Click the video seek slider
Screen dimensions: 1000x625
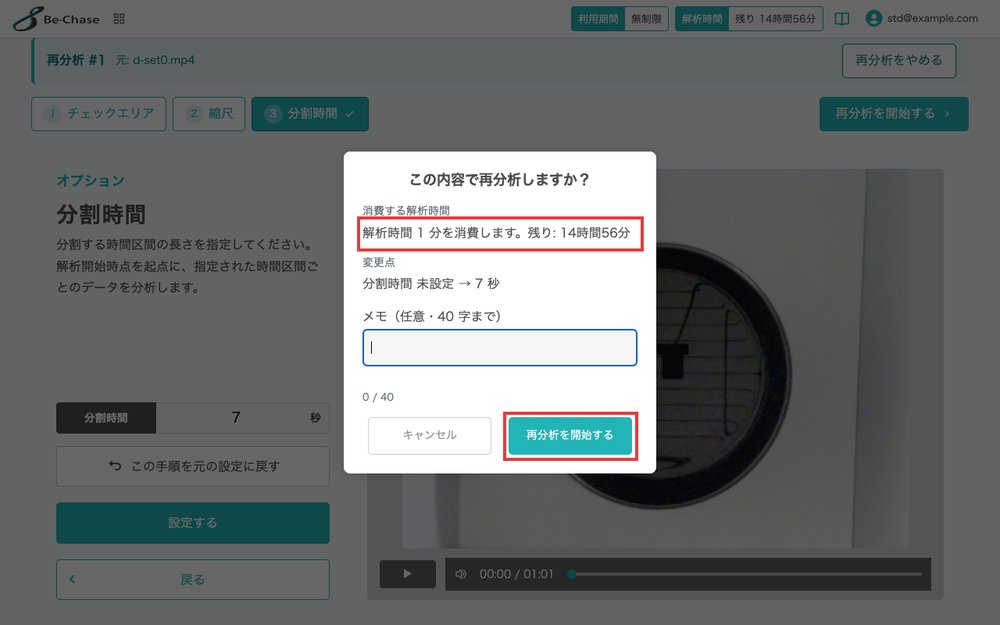click(x=746, y=574)
